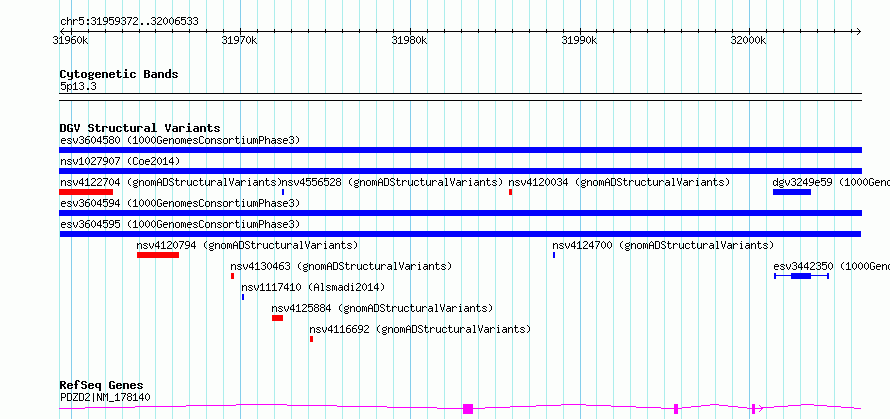890x419 pixels.
Task: Click the esv3604594 variant label
Action: pyautogui.click(x=180, y=203)
